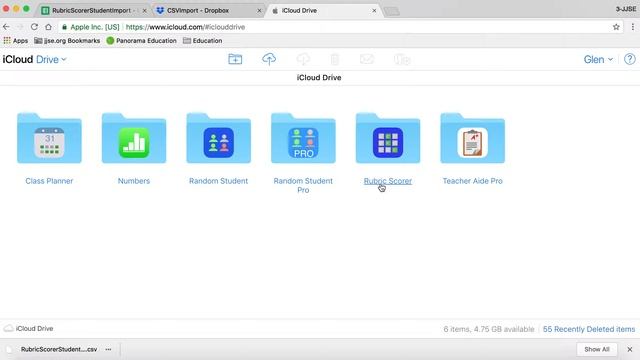
Task: Open jjse.org Bookmarks folder
Action: click(x=67, y=40)
